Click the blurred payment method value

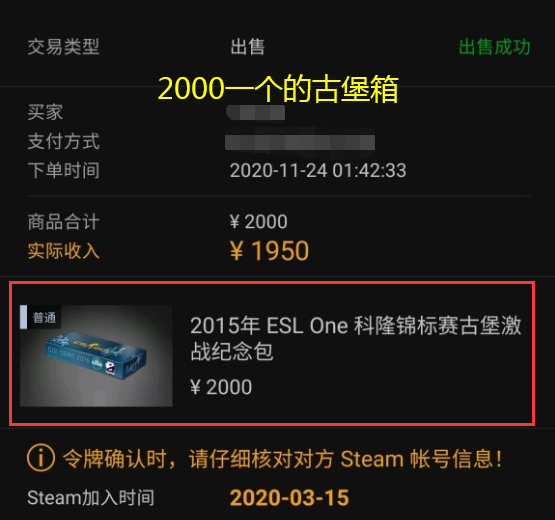pyautogui.click(x=300, y=142)
